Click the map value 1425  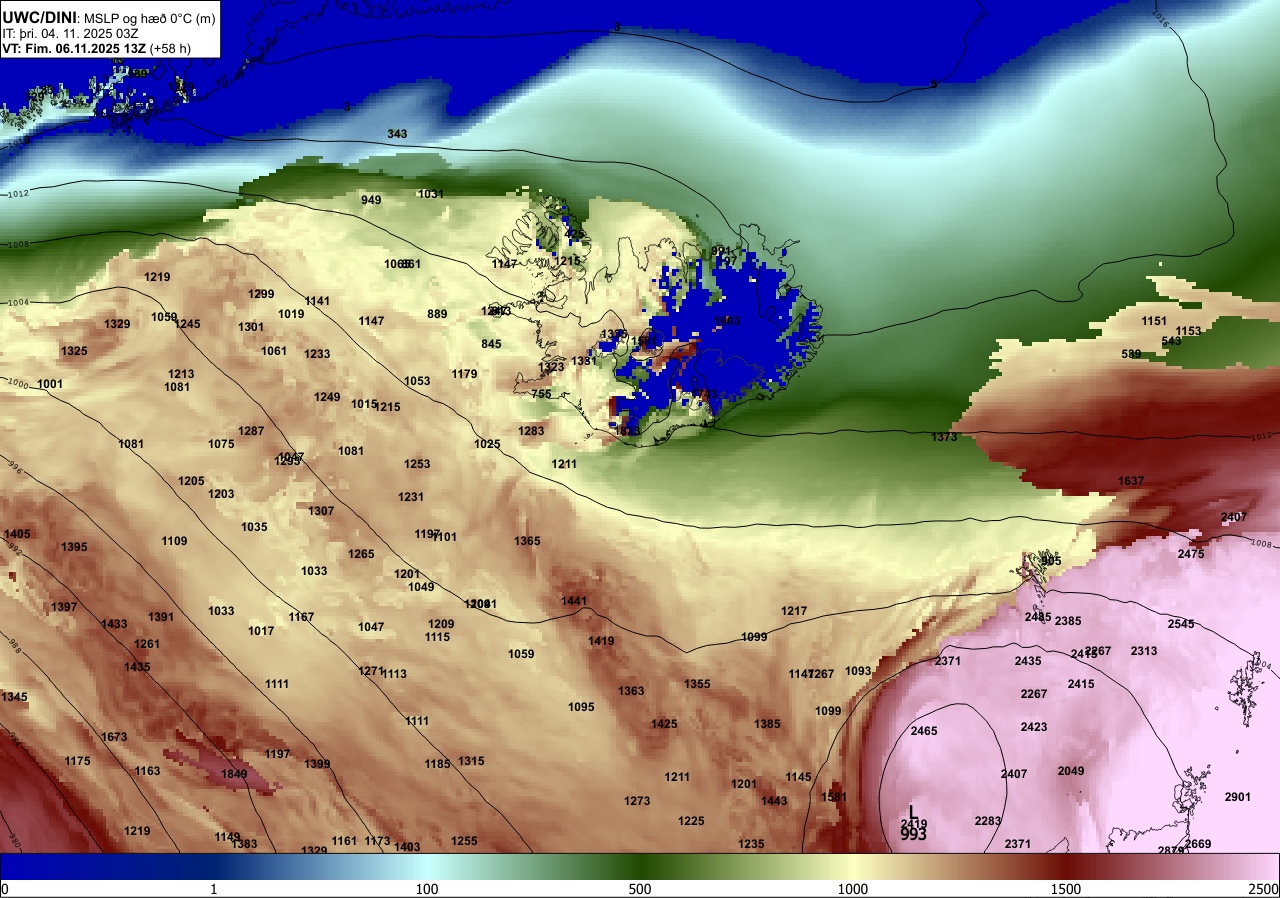tap(664, 724)
